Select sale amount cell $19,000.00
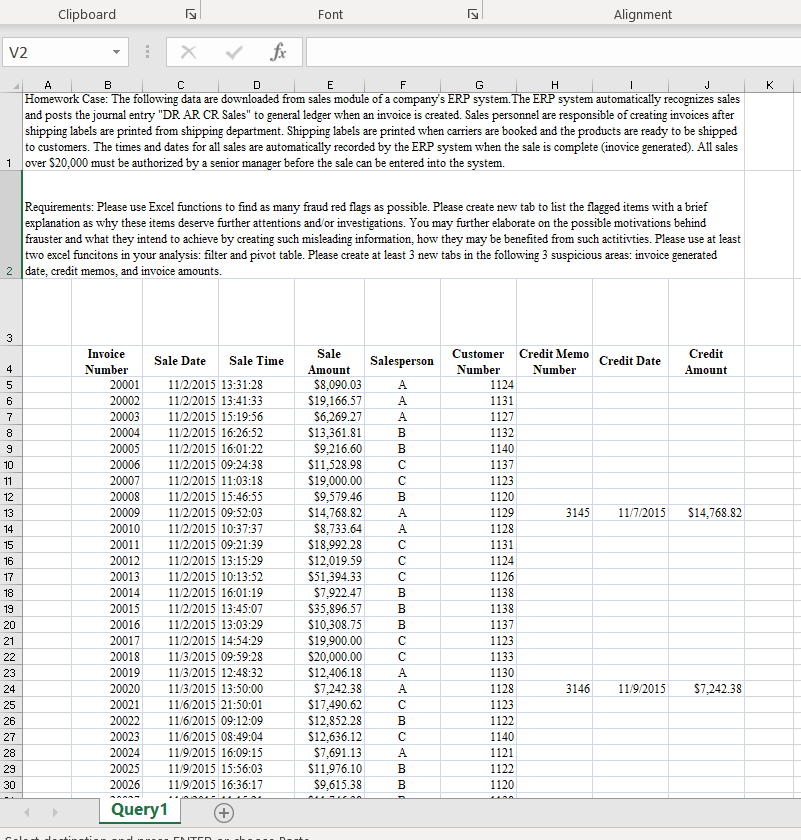 pos(330,481)
